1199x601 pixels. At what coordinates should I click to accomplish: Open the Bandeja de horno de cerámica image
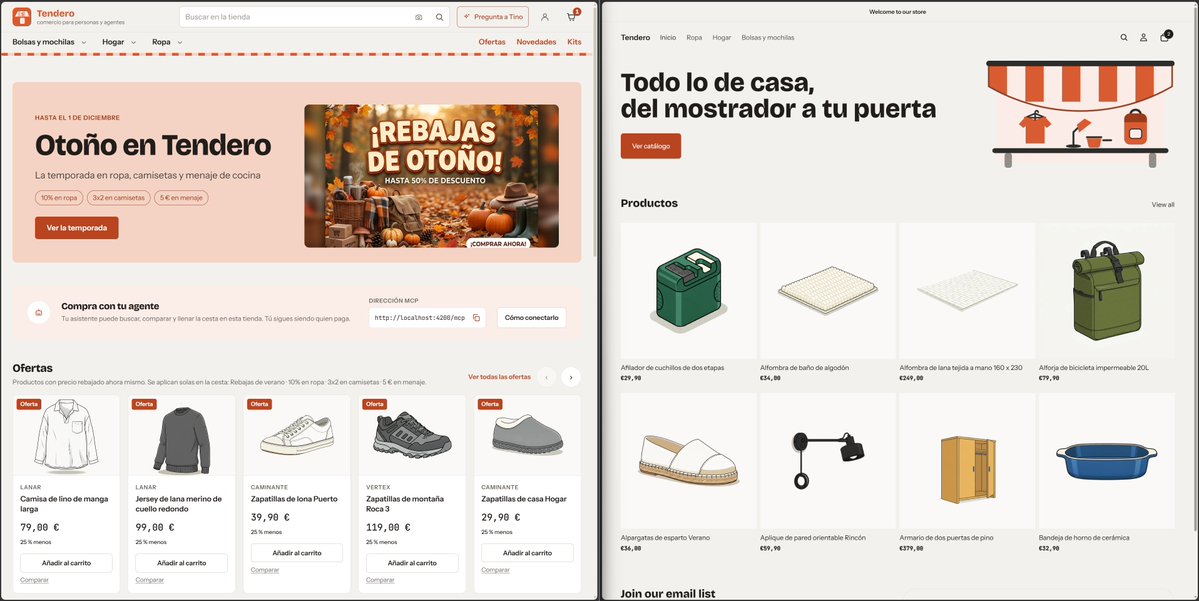(x=1106, y=461)
